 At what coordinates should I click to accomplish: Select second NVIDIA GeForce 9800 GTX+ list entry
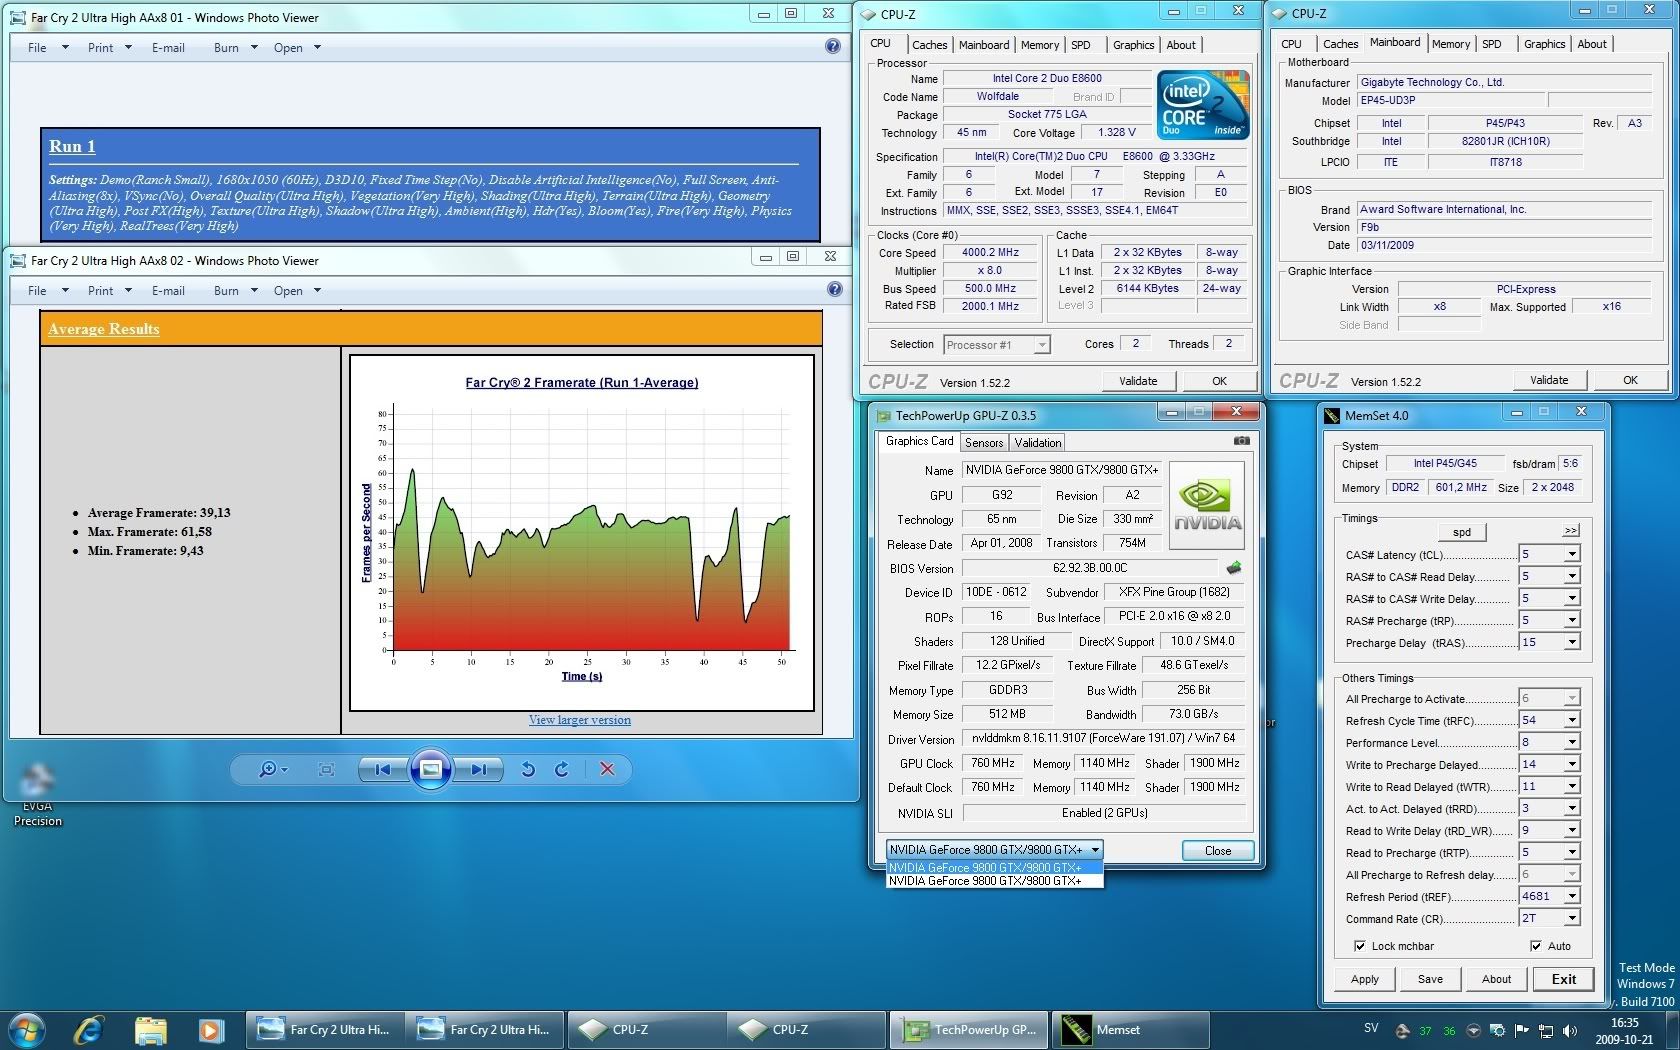[994, 881]
